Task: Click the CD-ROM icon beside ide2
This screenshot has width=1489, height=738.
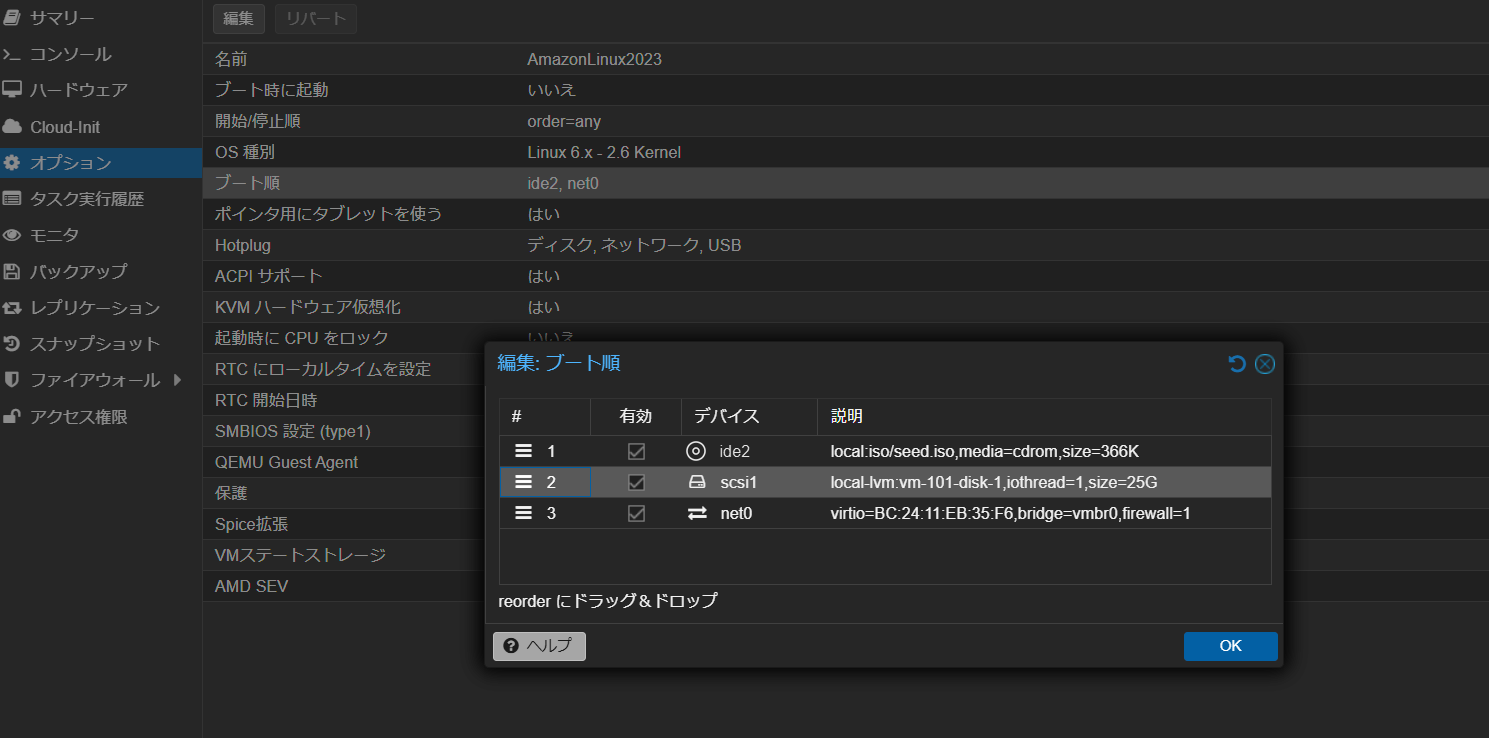Action: [x=696, y=451]
